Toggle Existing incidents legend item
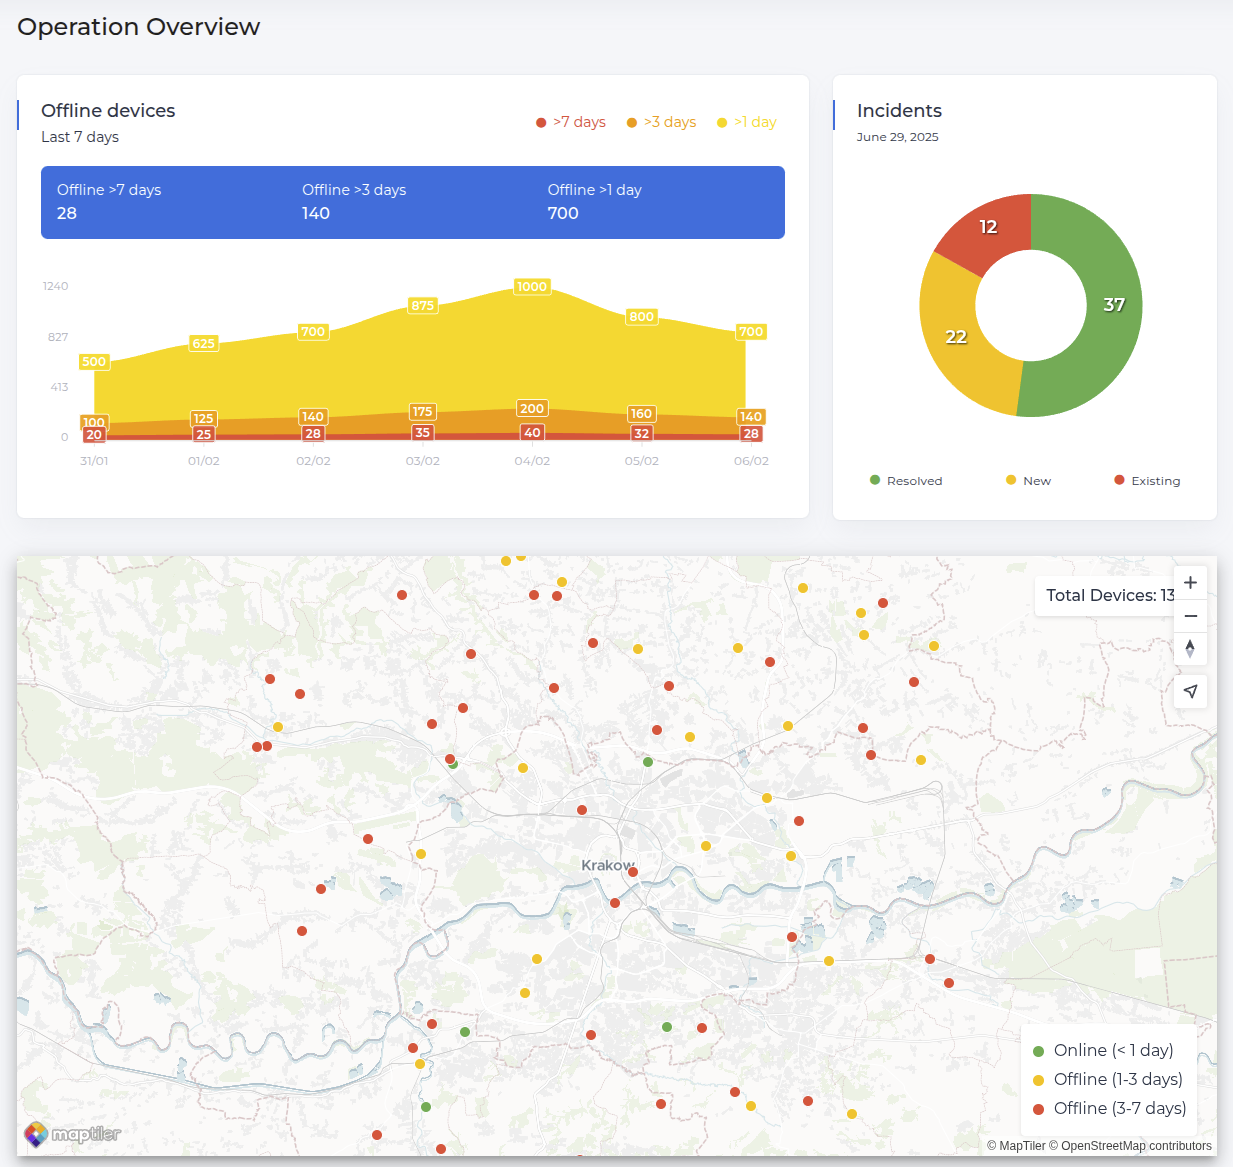Viewport: 1233px width, 1167px height. click(x=1147, y=481)
